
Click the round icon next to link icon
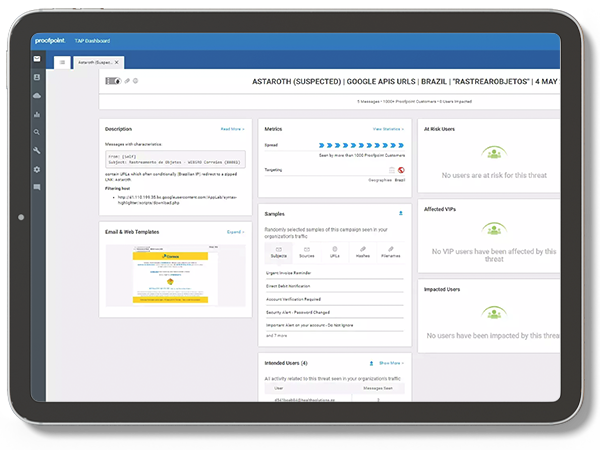[x=135, y=81]
